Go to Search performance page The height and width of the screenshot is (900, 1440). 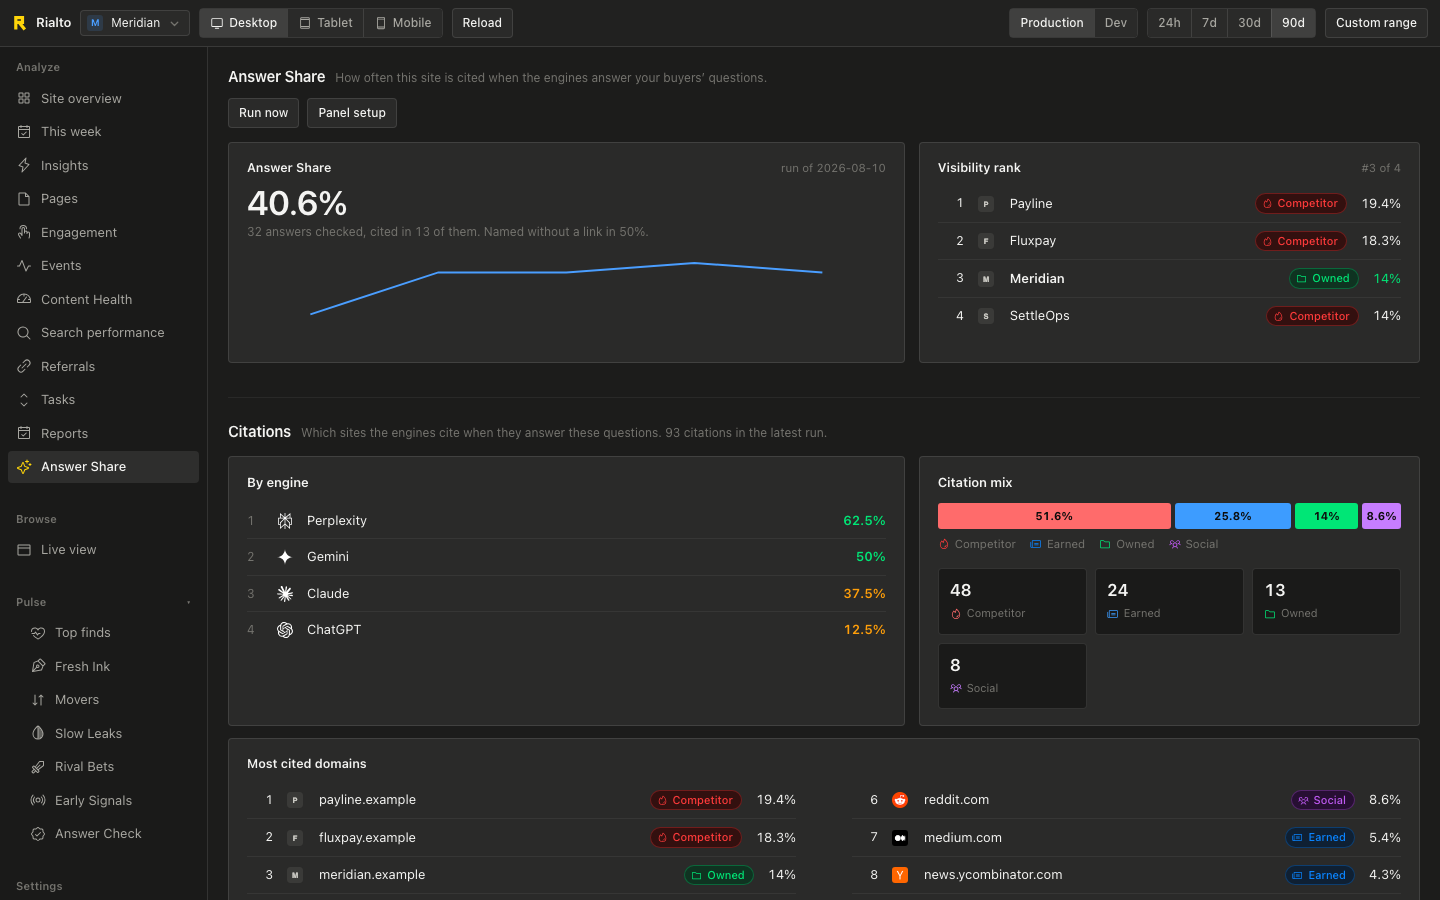pos(103,333)
